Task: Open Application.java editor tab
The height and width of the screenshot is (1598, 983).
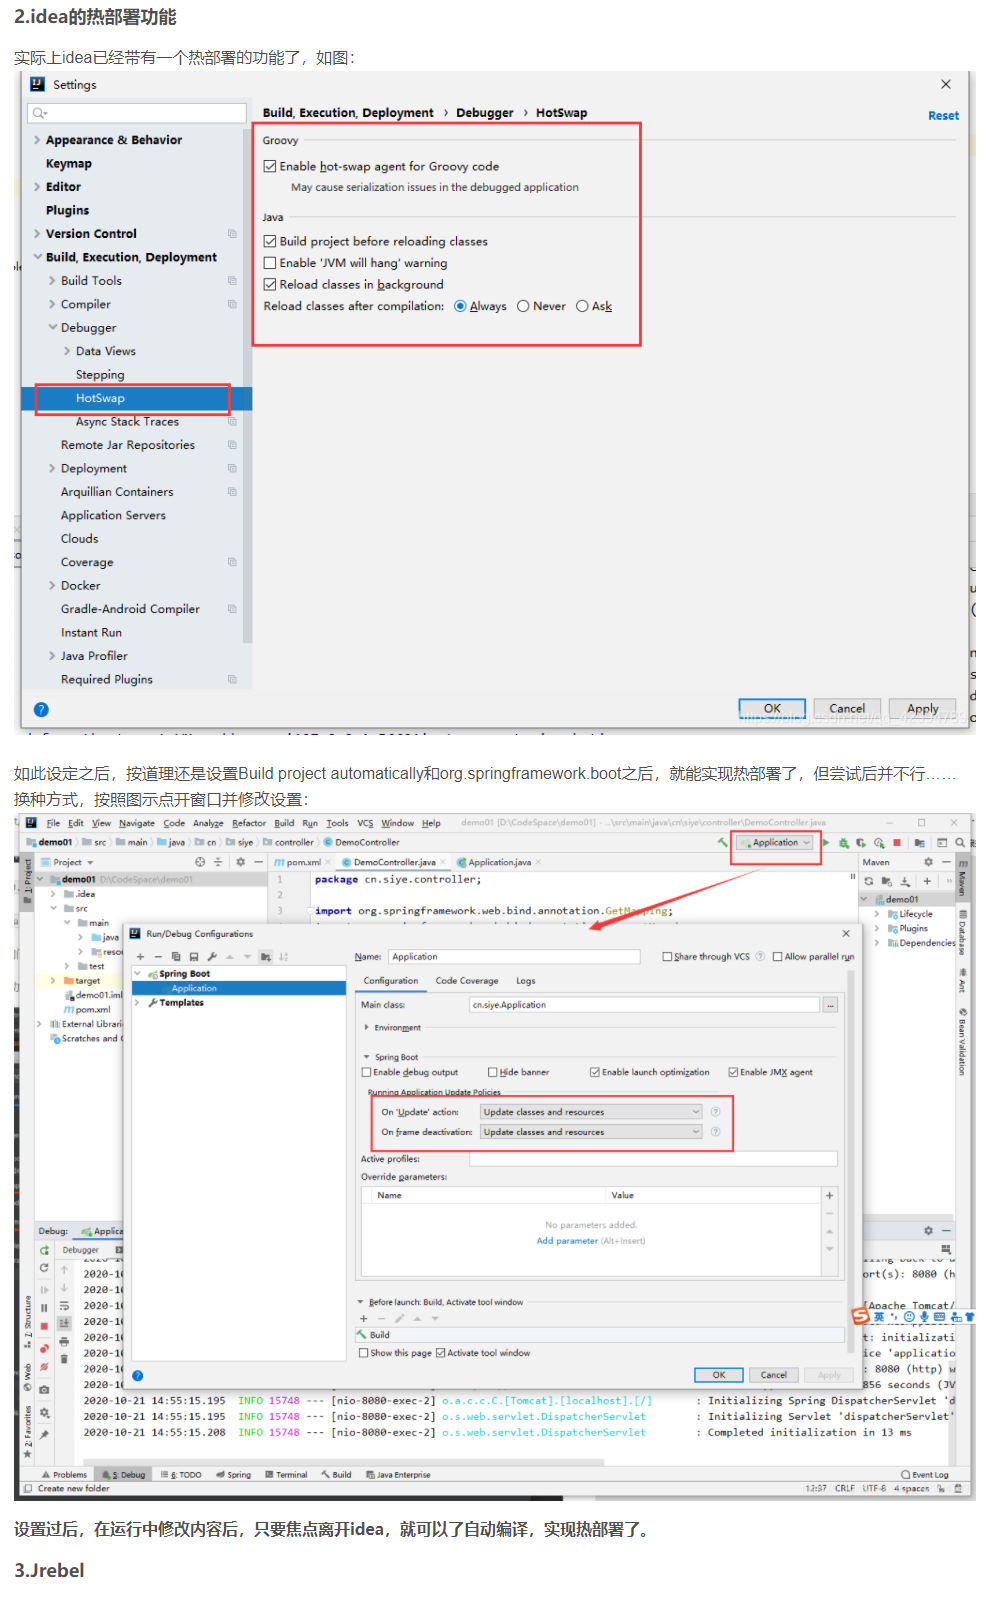Action: (x=499, y=862)
